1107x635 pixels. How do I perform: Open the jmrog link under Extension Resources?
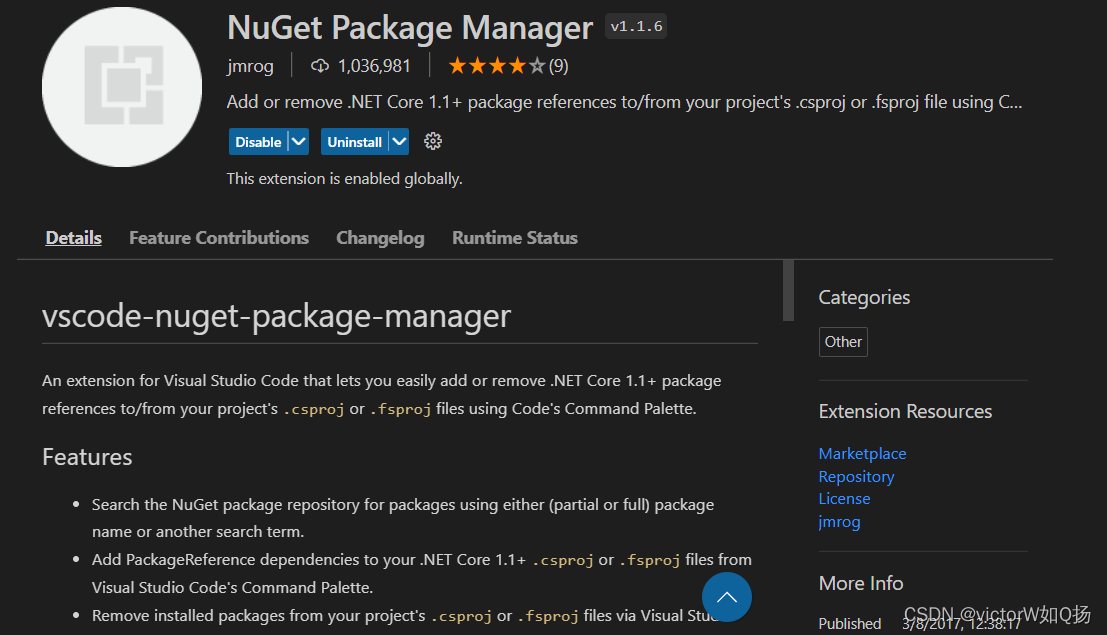tap(839, 522)
